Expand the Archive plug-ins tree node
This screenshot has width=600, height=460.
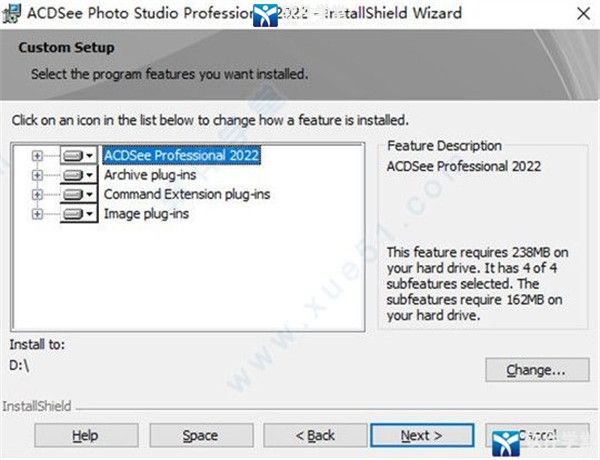[37, 175]
